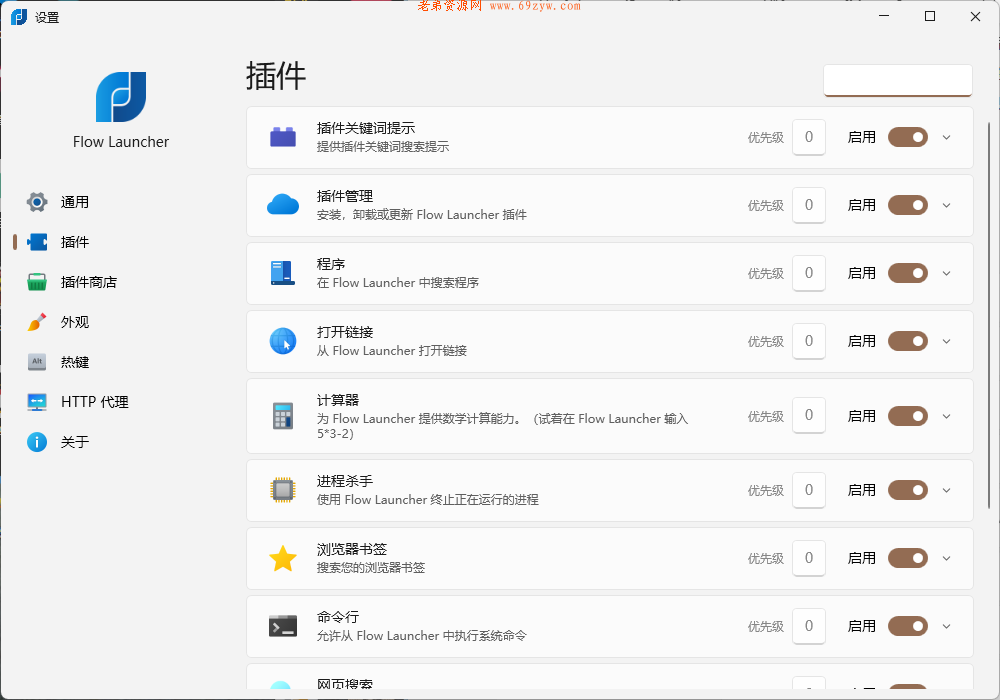Toggle the 进程杀手 plugin switch

[908, 490]
